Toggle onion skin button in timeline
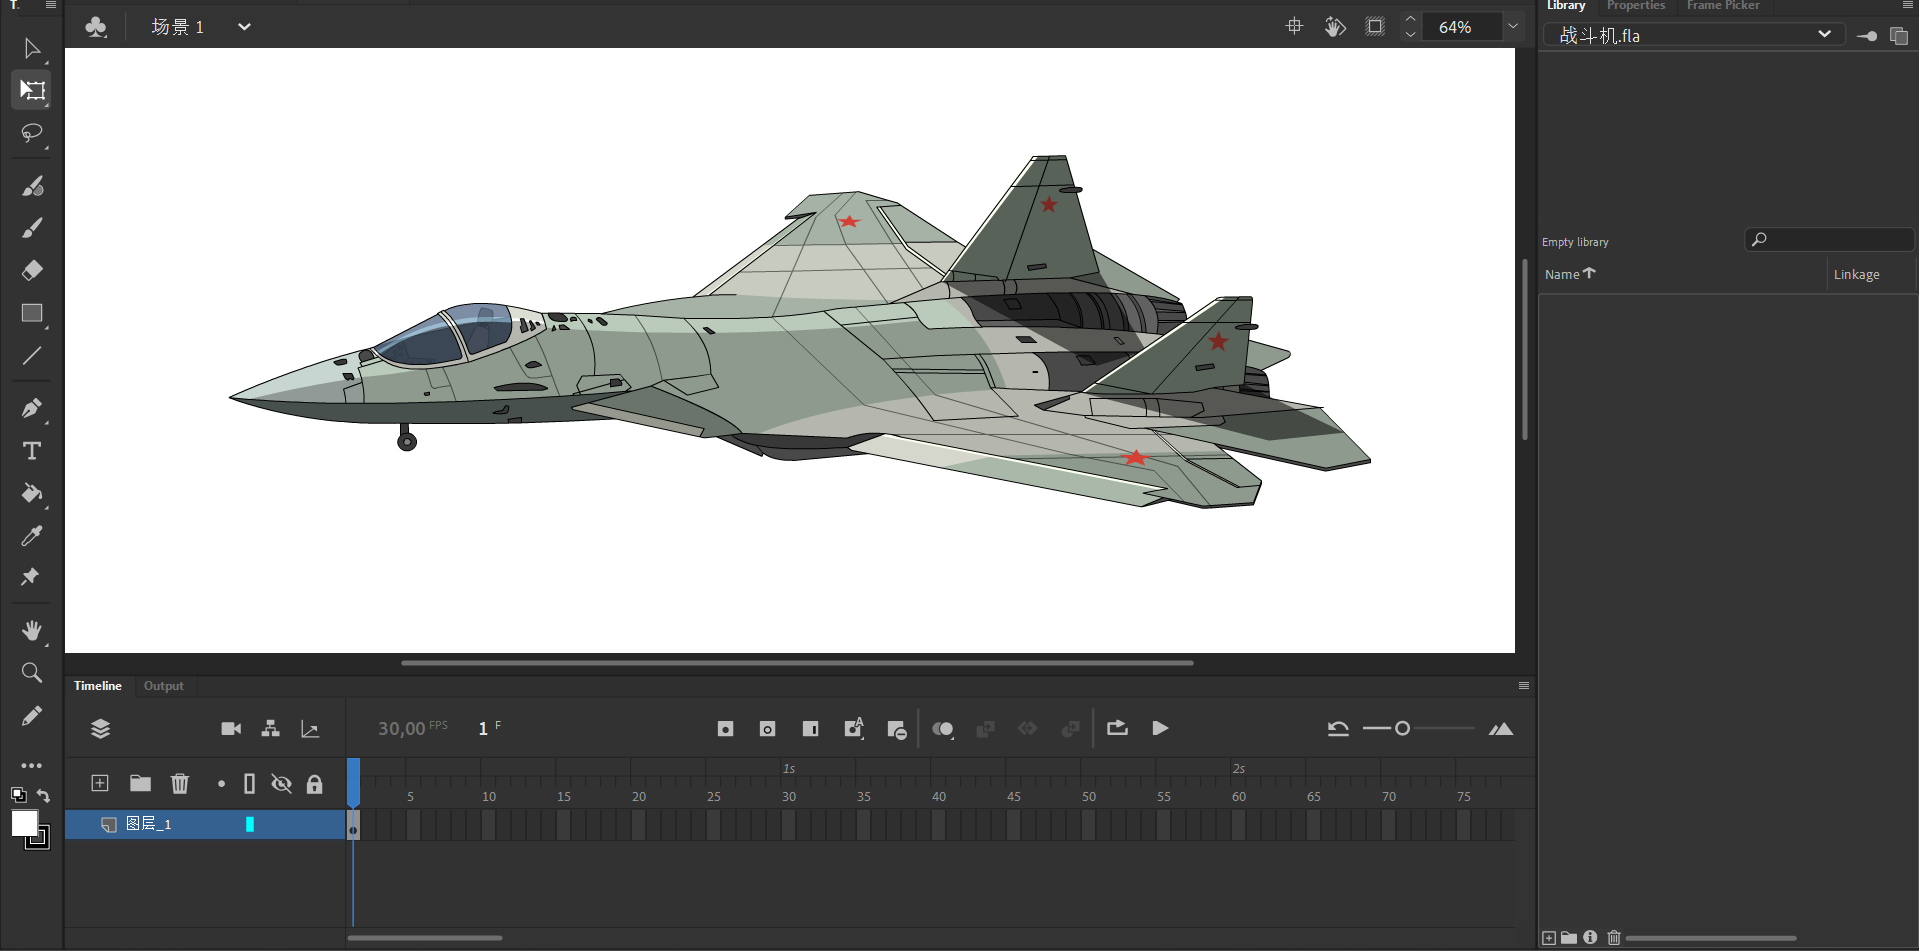The width and height of the screenshot is (1919, 951). tap(942, 729)
